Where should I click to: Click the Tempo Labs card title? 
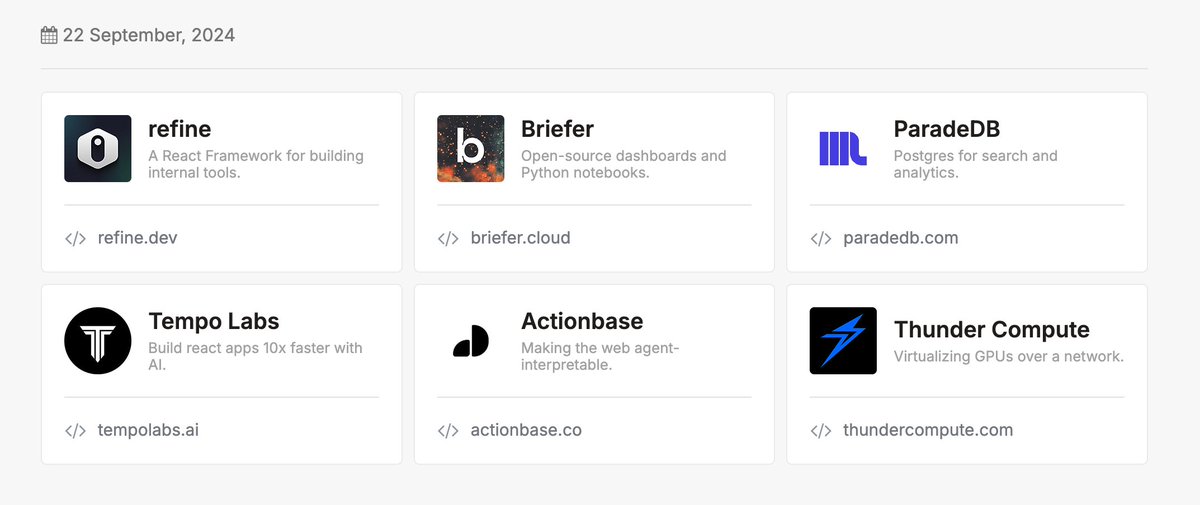coord(214,321)
